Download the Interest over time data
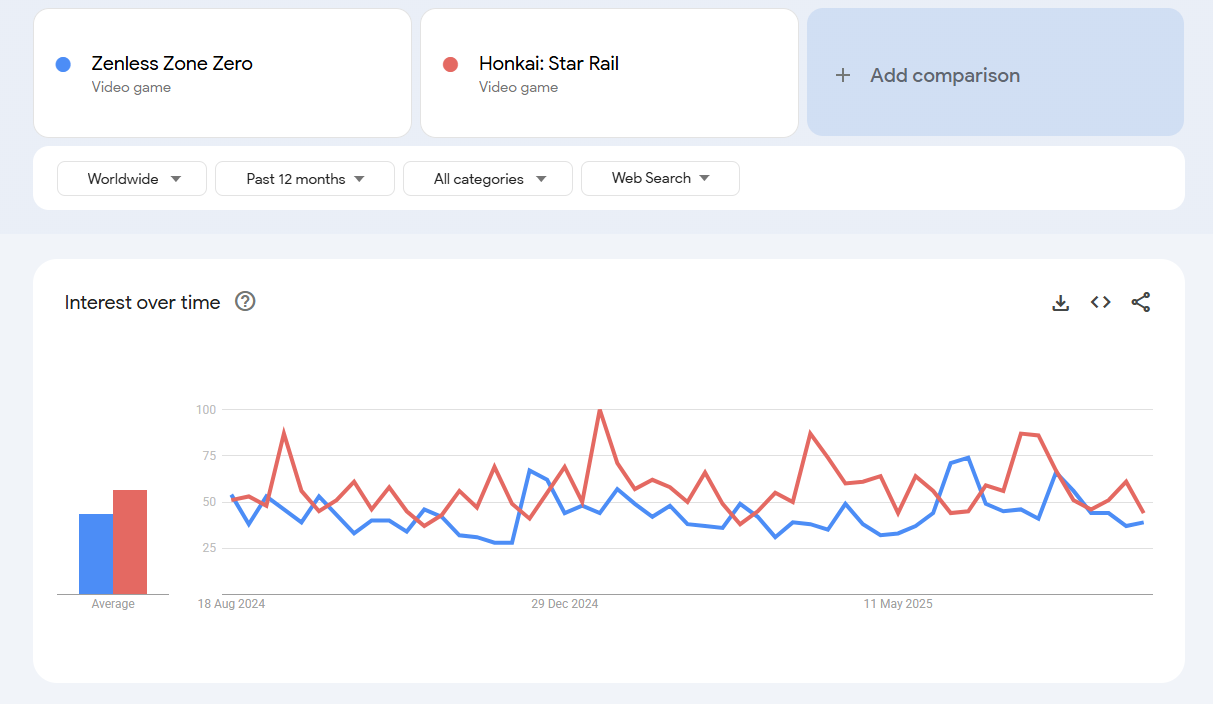The width and height of the screenshot is (1213, 704). [x=1061, y=302]
